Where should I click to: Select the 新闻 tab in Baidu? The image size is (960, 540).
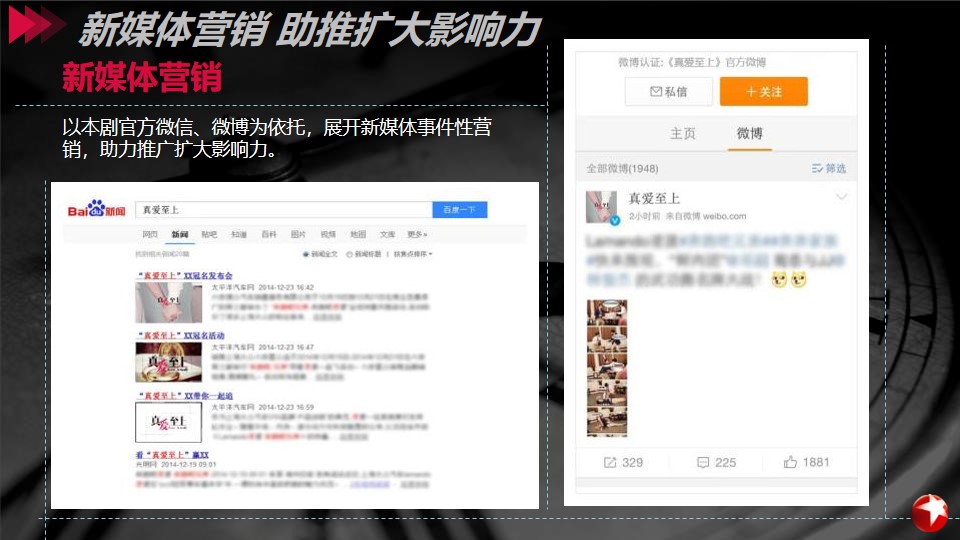tap(180, 234)
